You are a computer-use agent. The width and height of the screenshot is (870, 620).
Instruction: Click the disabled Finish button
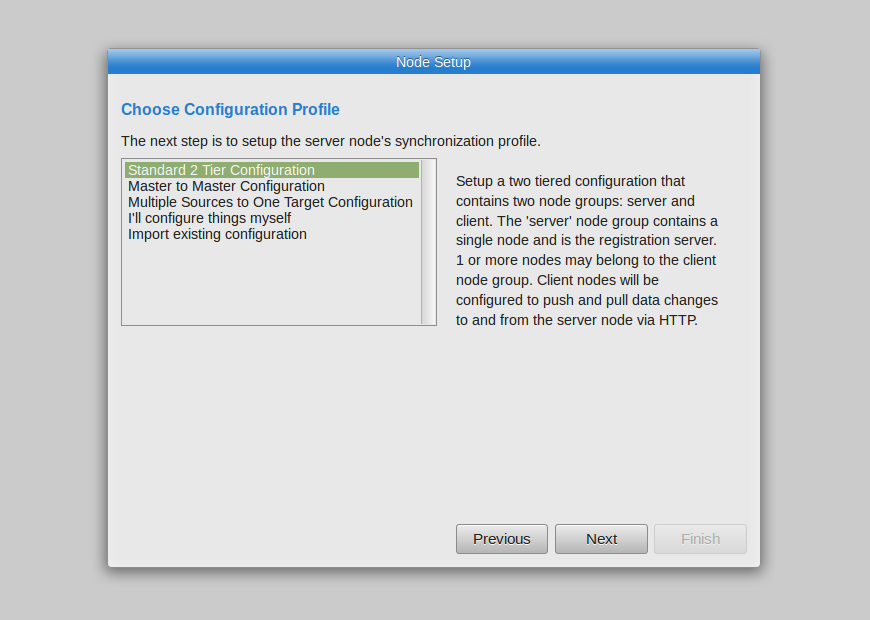[x=700, y=539]
